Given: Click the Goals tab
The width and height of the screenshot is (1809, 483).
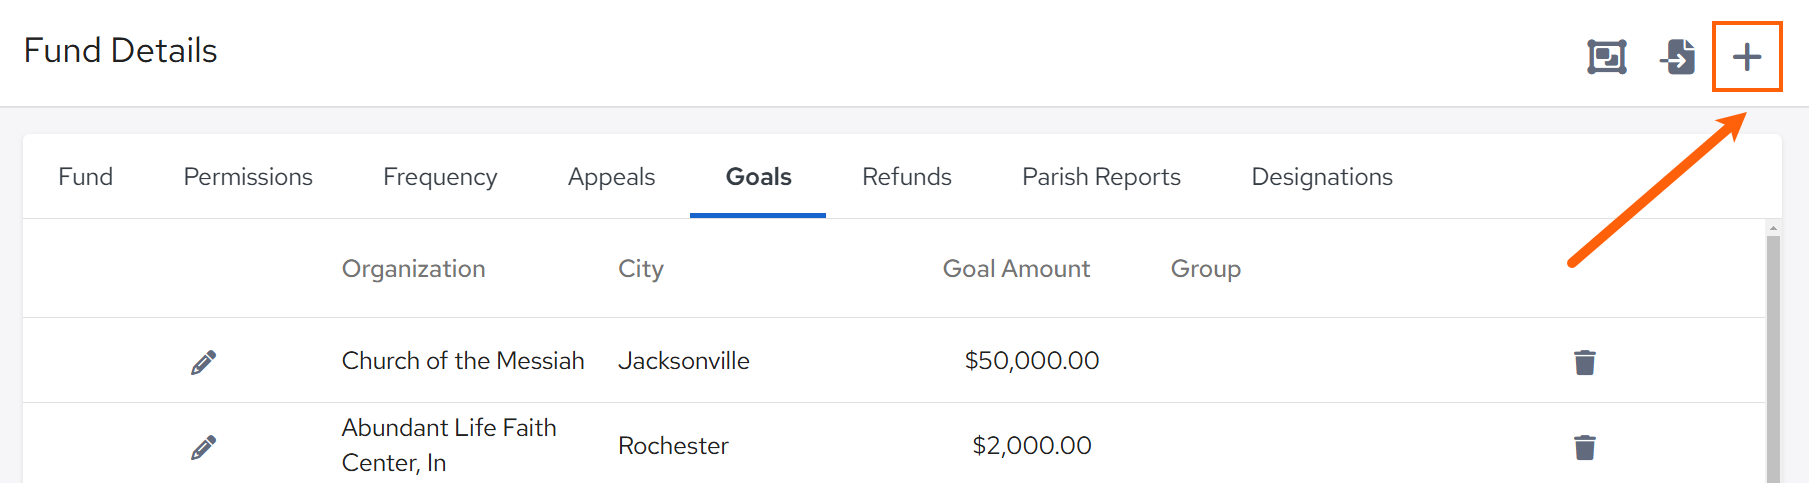Looking at the screenshot, I should point(758,177).
